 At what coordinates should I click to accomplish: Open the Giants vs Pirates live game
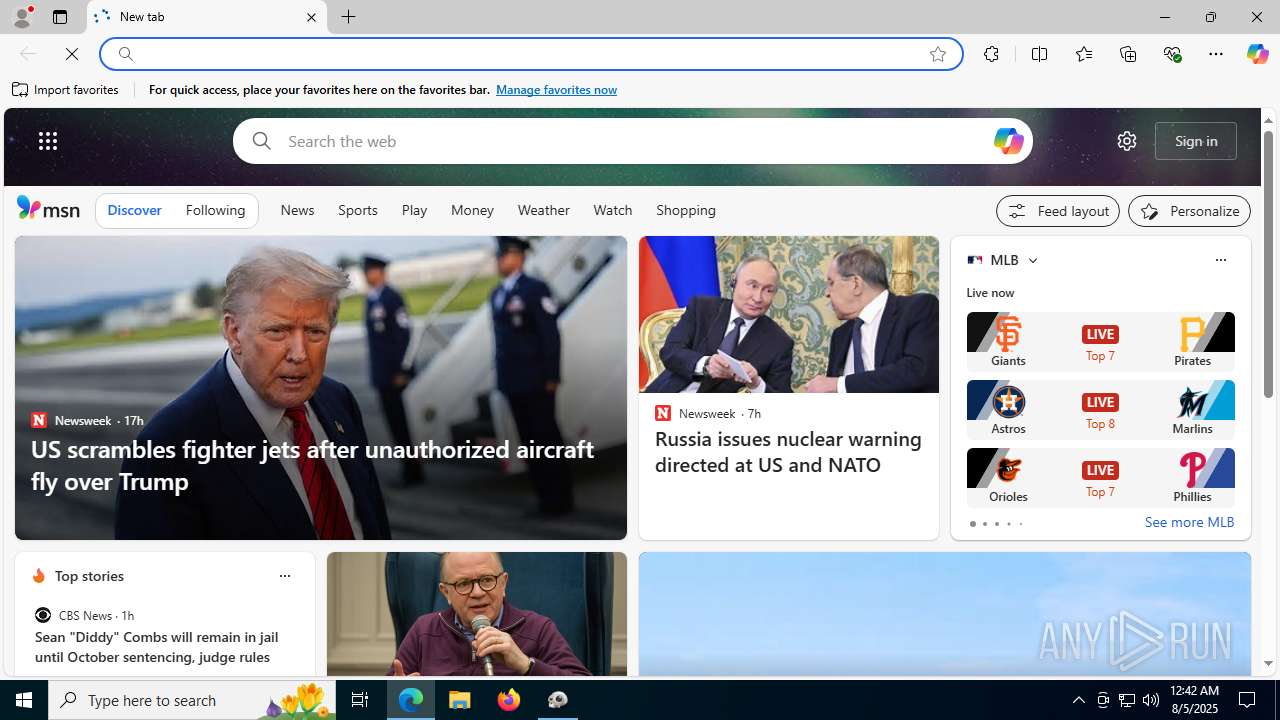click(1101, 342)
